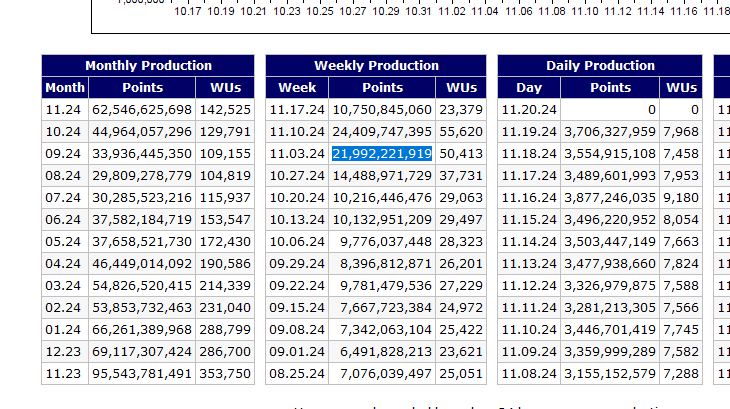Click monthly points 62,546,625,698
Image resolution: width=730 pixels, height=409 pixels.
coord(142,110)
